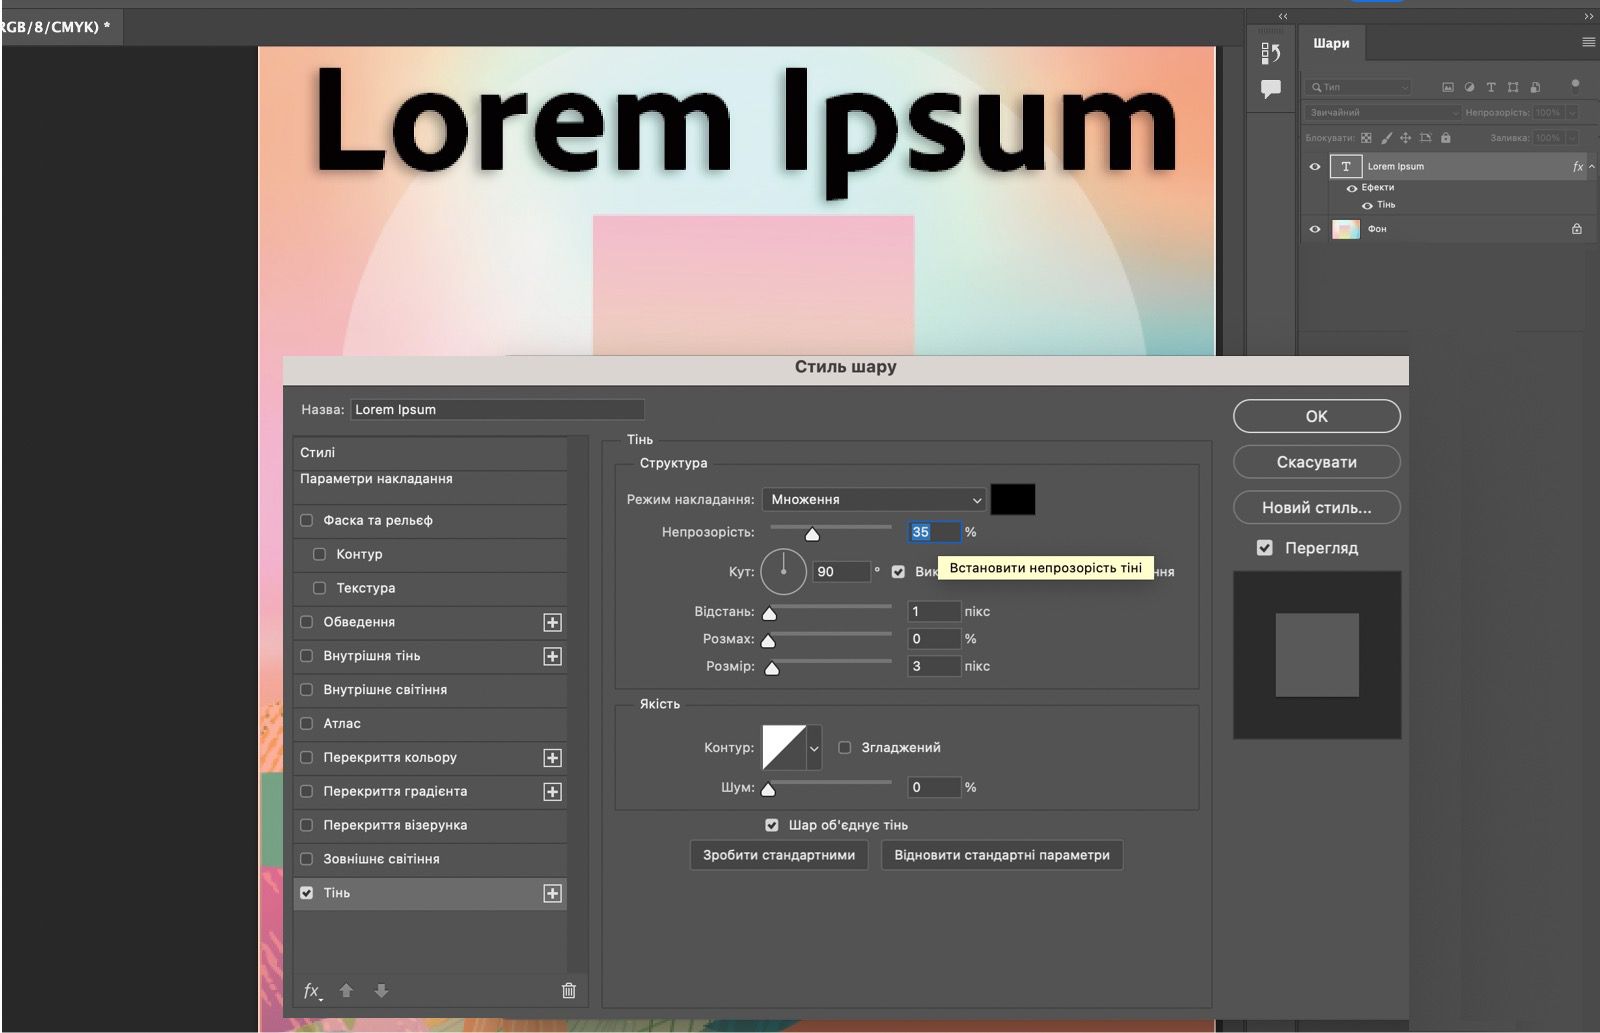Viewport: 1600px width, 1033px height.
Task: Switch to the Шари panel tab
Action: tap(1331, 43)
